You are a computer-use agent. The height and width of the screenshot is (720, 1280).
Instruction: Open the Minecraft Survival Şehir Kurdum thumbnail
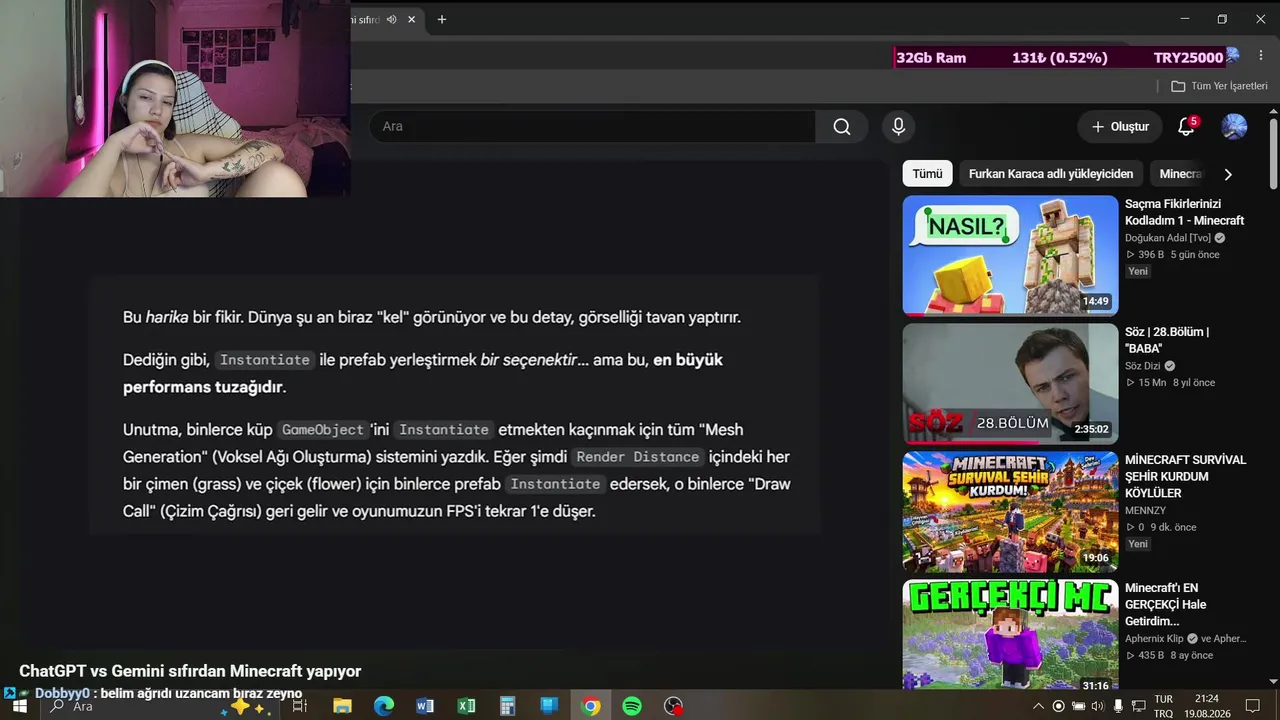click(1010, 511)
